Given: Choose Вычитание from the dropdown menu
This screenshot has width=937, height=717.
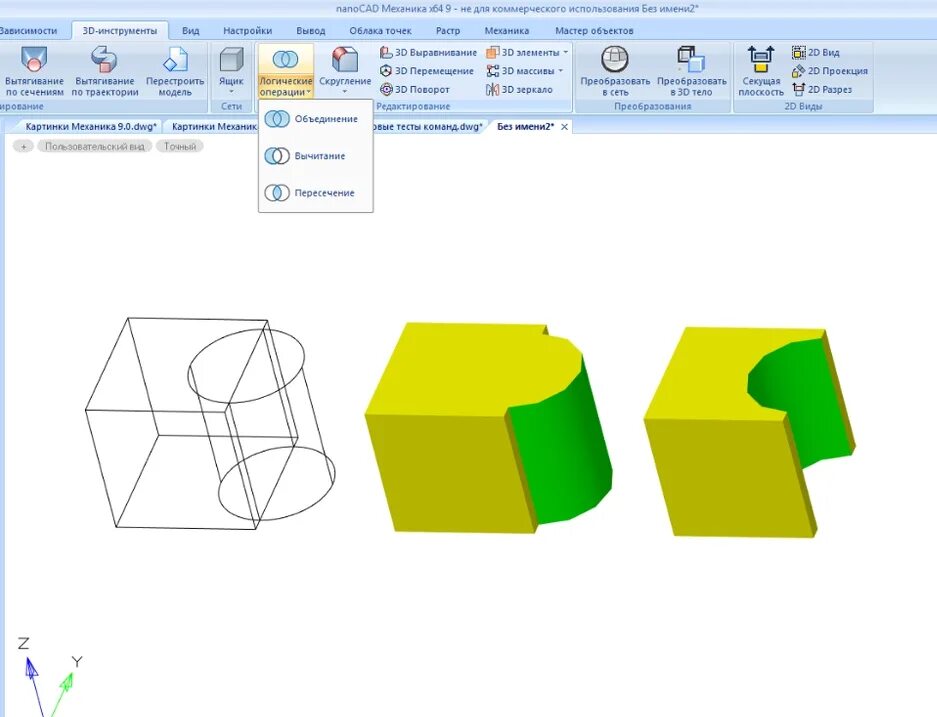Looking at the screenshot, I should pyautogui.click(x=316, y=156).
